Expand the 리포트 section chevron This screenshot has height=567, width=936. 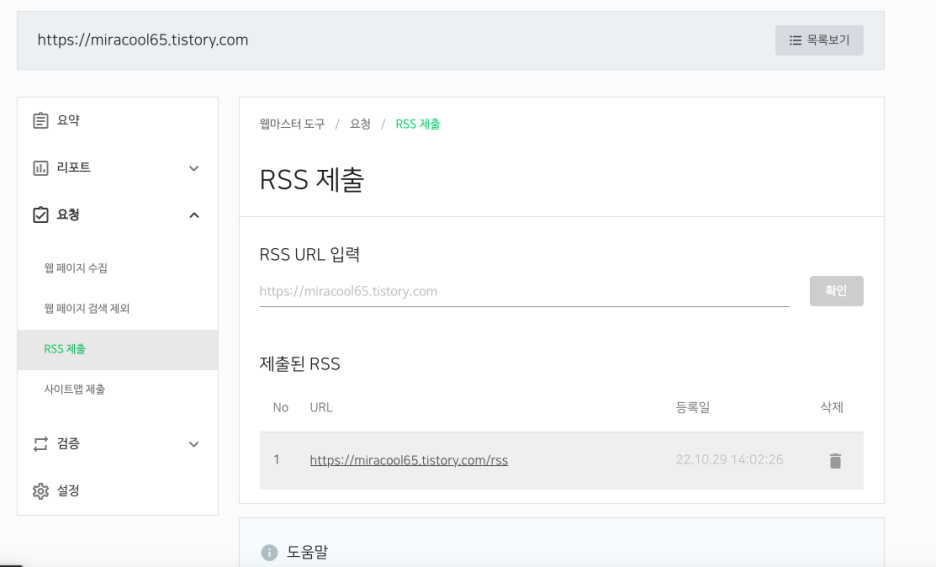[194, 168]
